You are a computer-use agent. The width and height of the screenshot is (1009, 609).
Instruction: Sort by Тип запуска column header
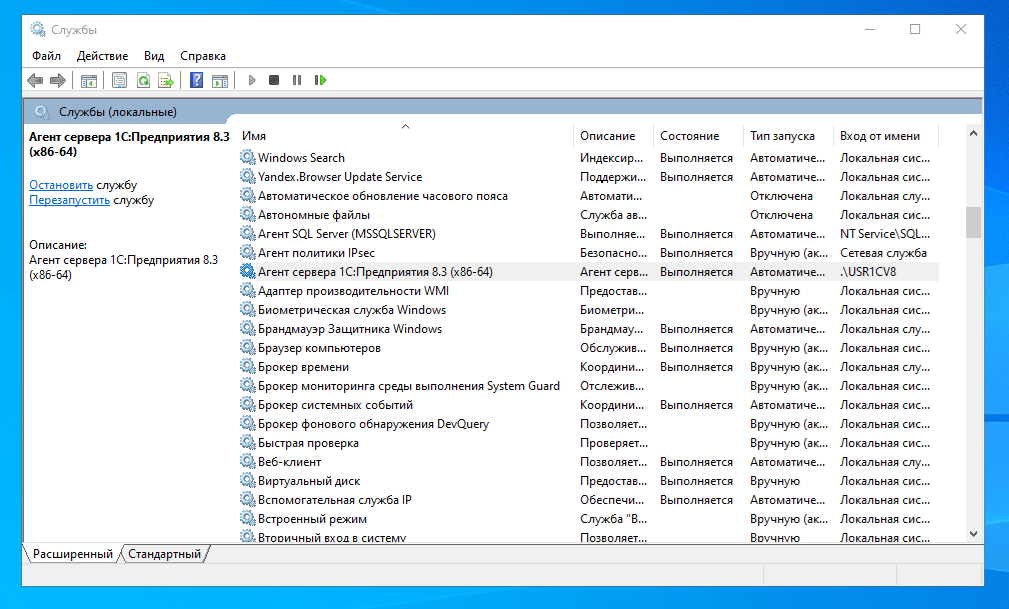click(782, 136)
